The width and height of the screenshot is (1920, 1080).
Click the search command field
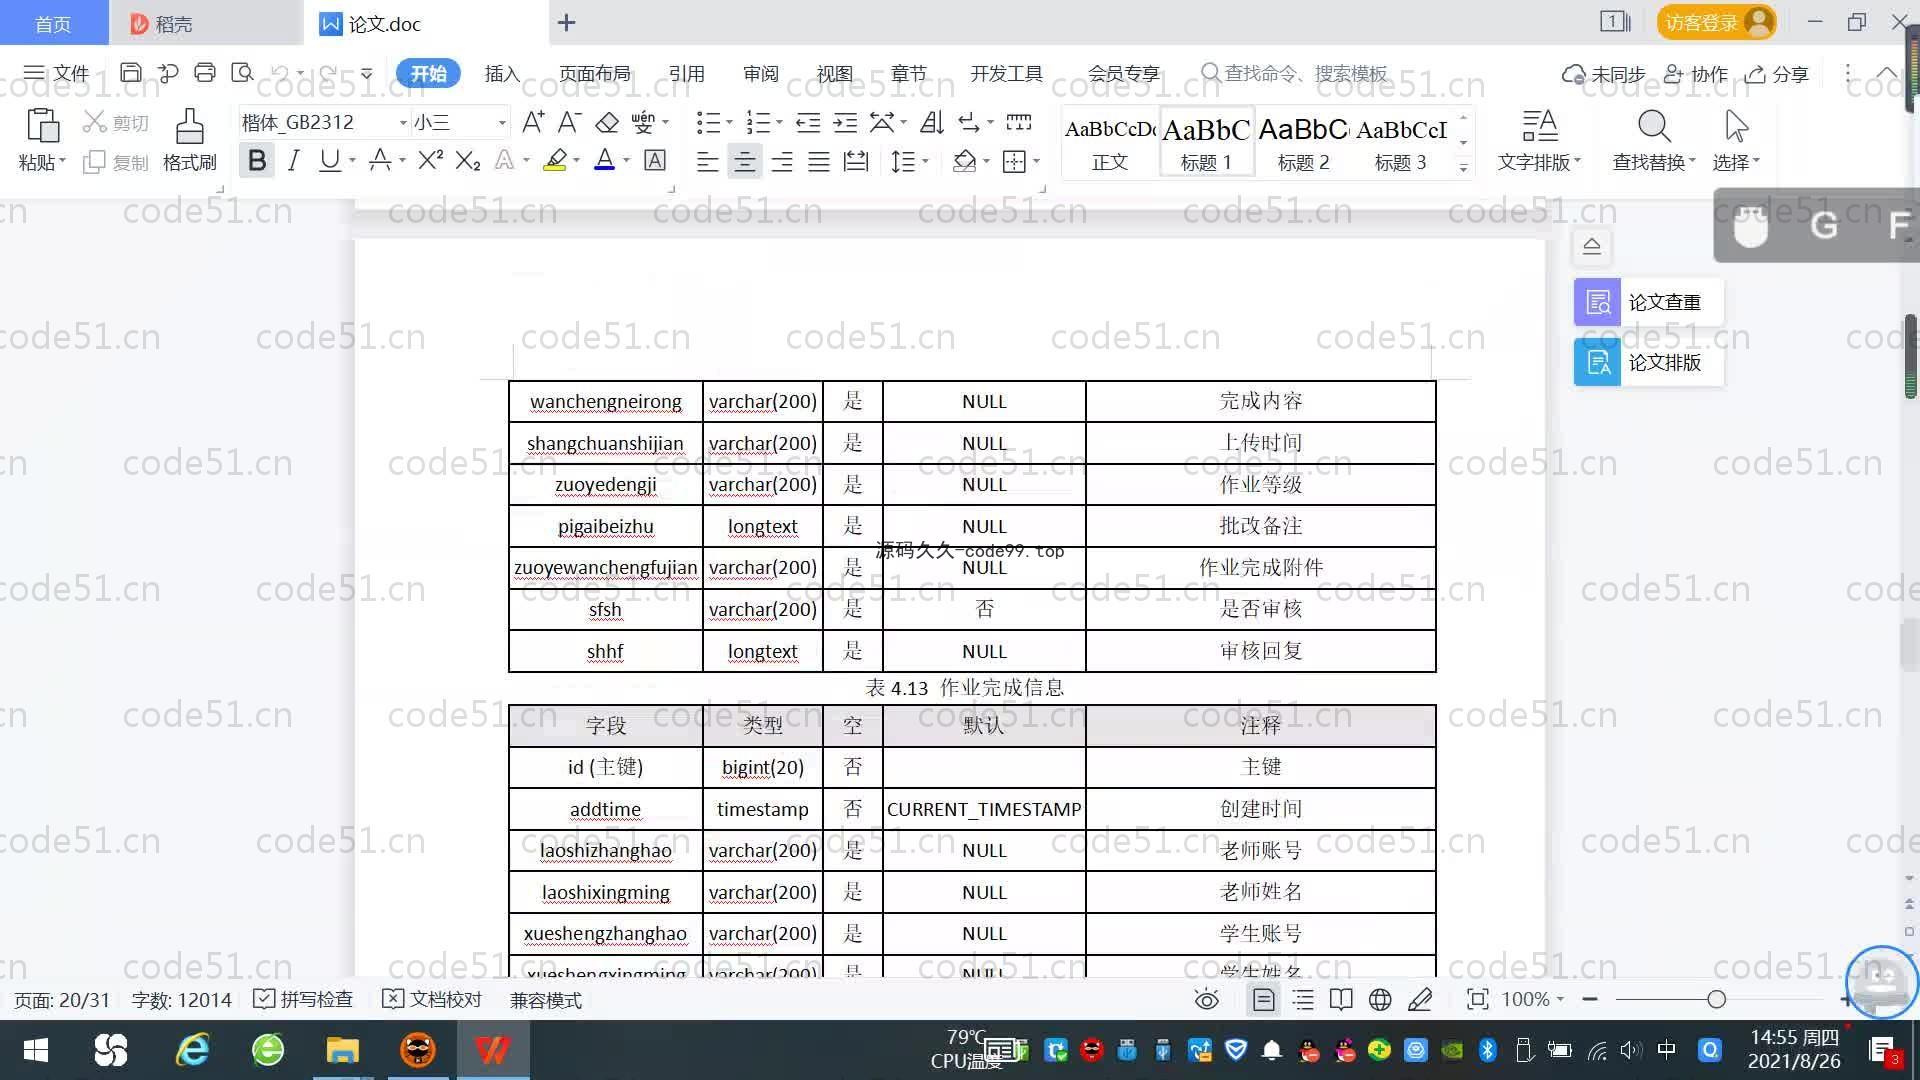coord(1295,73)
